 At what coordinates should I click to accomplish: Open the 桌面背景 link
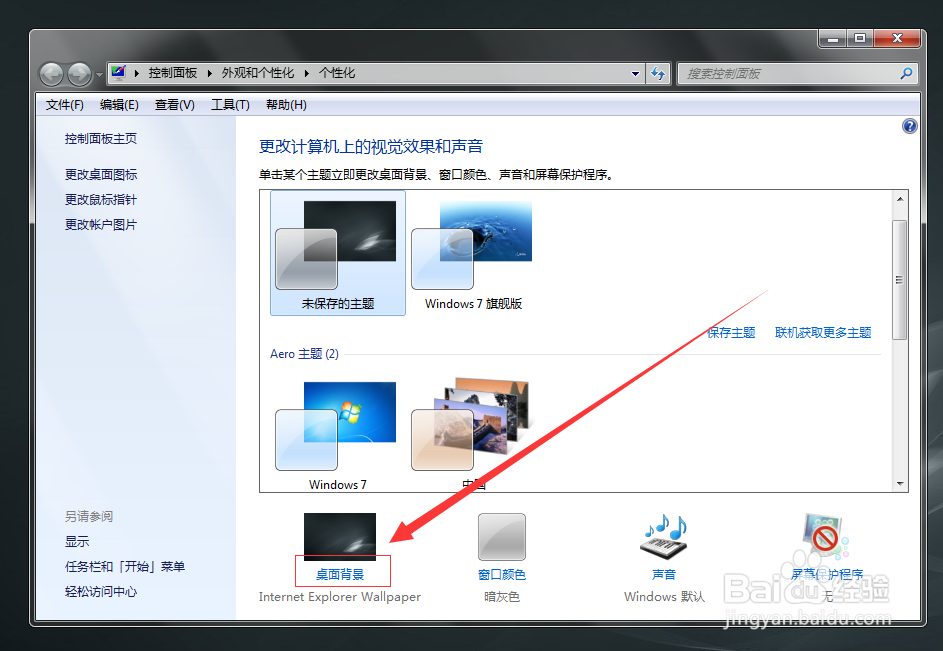pyautogui.click(x=340, y=575)
